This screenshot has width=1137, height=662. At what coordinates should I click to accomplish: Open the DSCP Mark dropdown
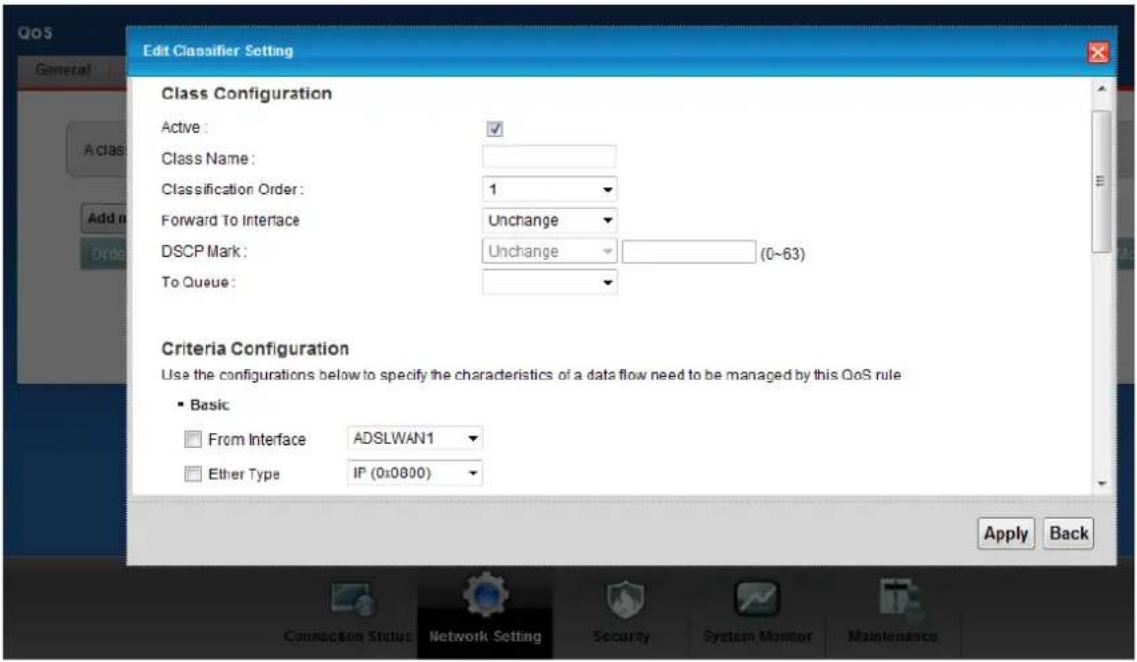coord(550,252)
